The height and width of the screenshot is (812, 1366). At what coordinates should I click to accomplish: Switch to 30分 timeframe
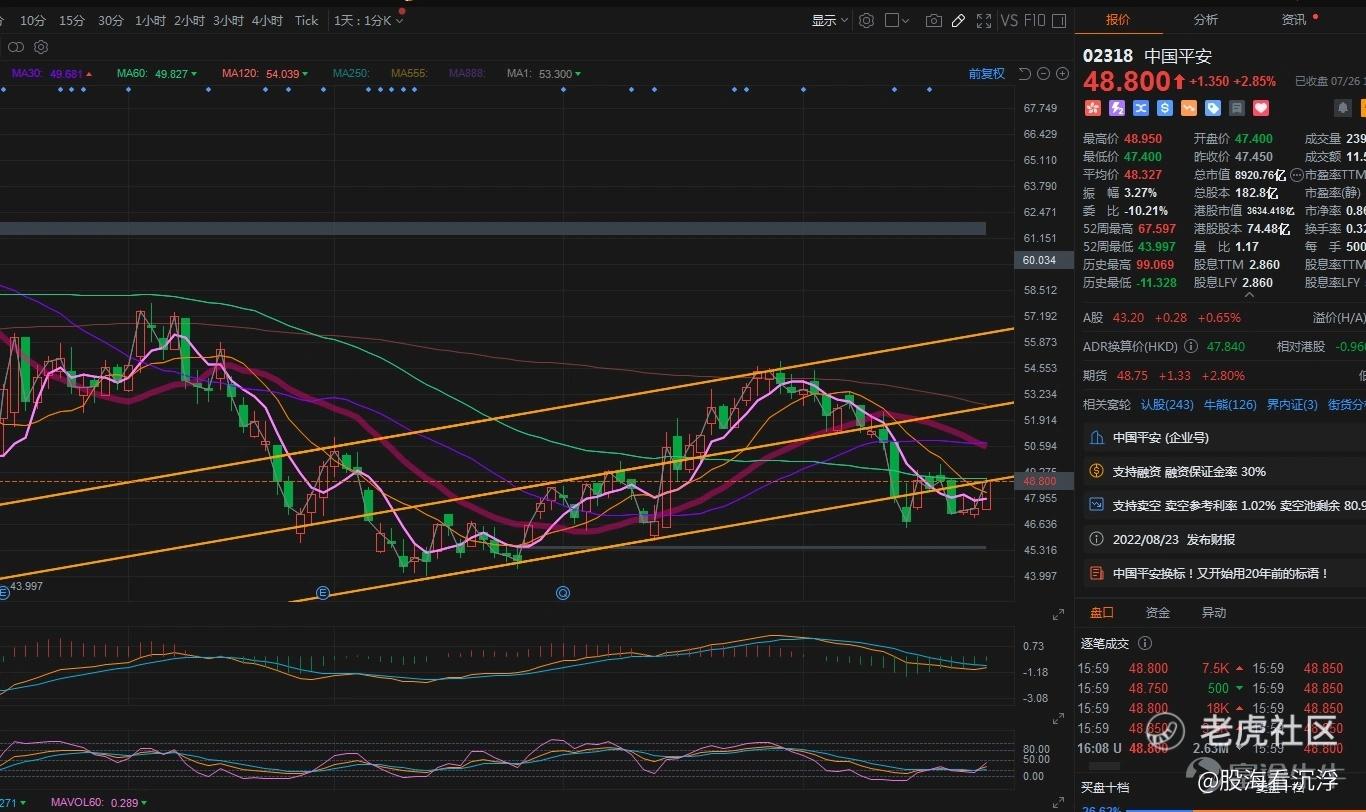tap(111, 20)
